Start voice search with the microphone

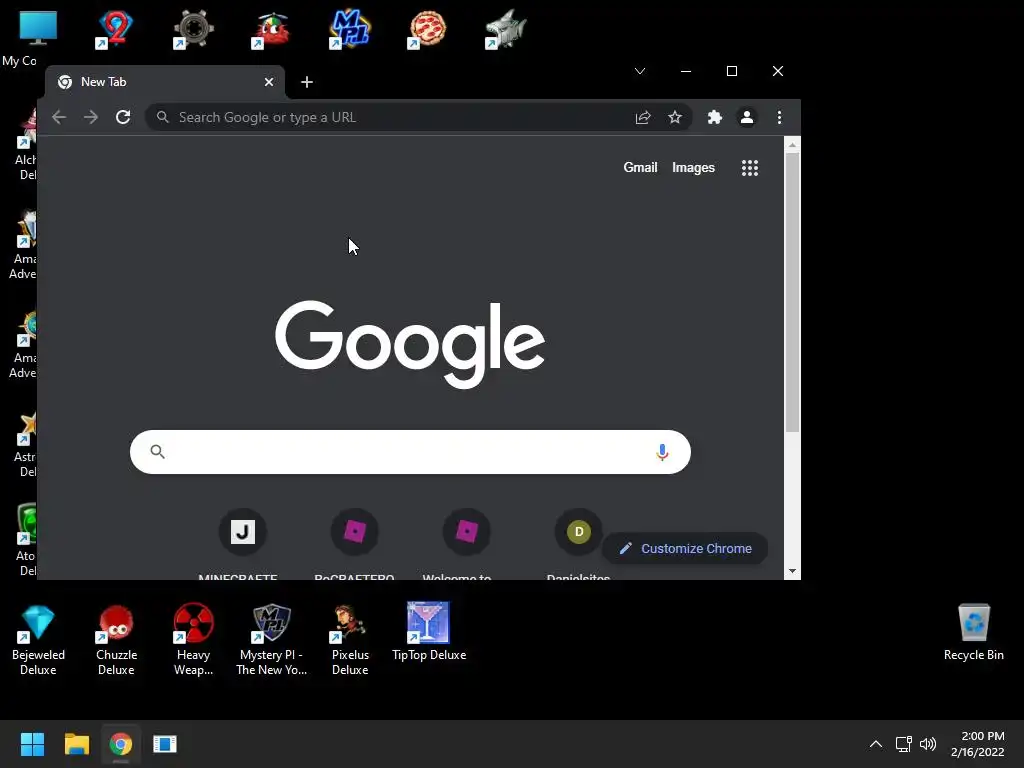pos(662,452)
